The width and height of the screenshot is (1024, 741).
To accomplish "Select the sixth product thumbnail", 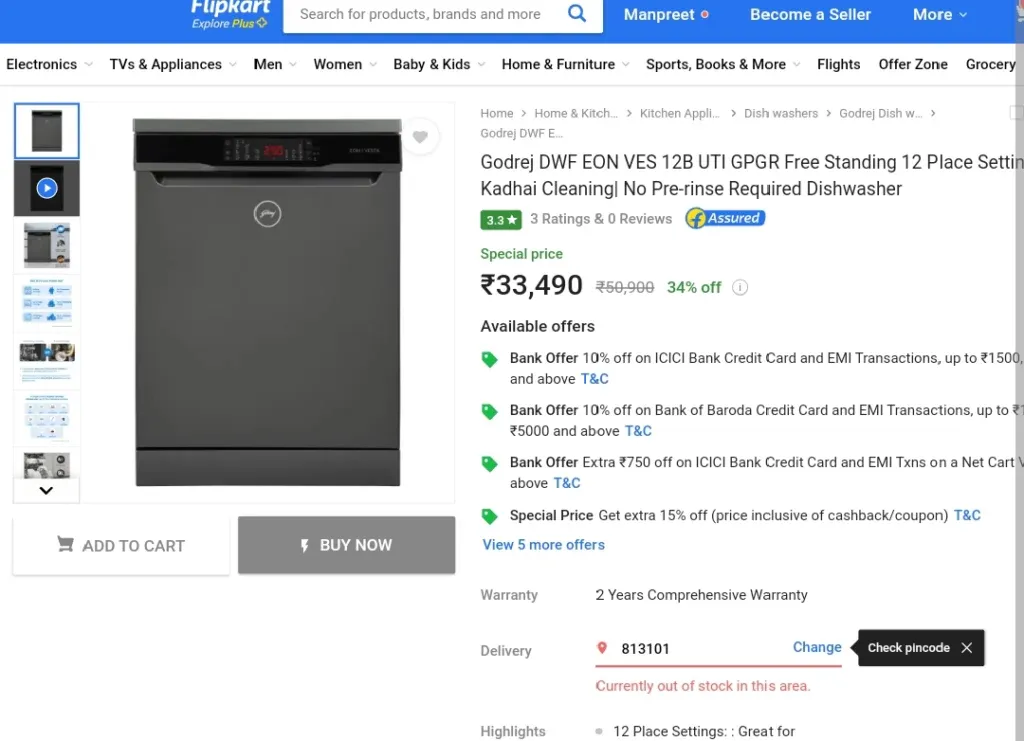I will (x=47, y=417).
